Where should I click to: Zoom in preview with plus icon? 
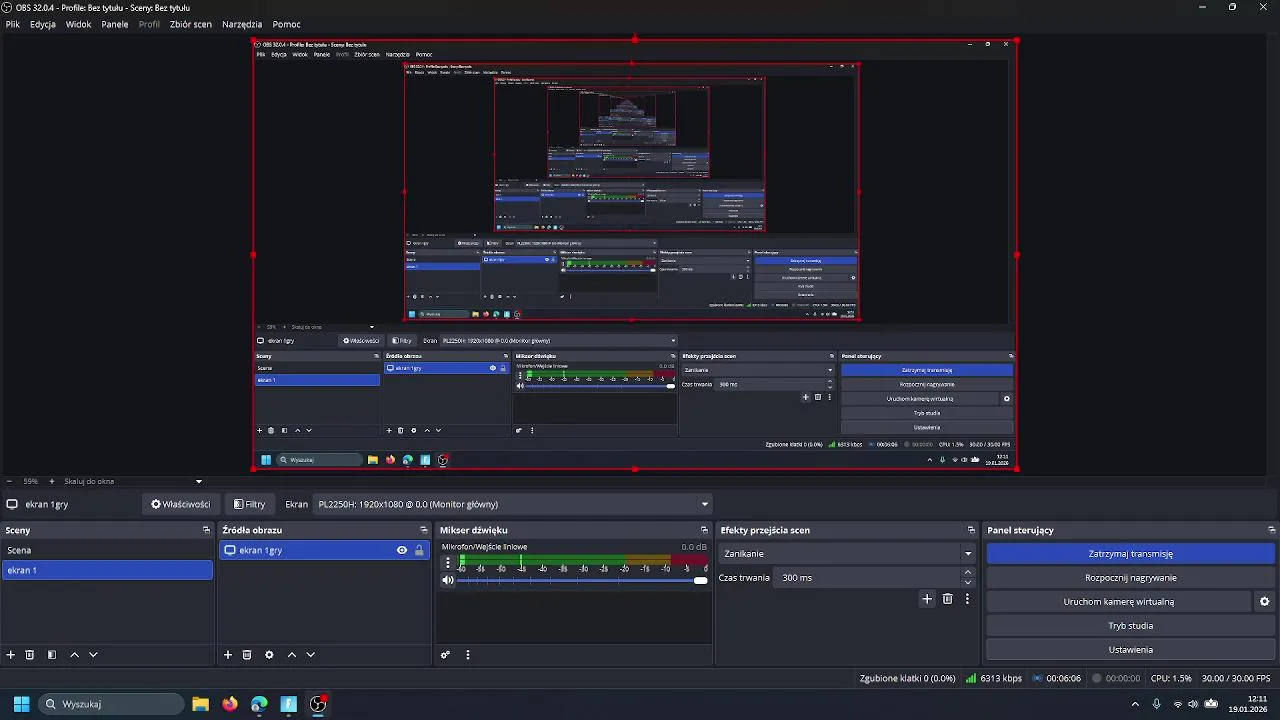(x=53, y=481)
